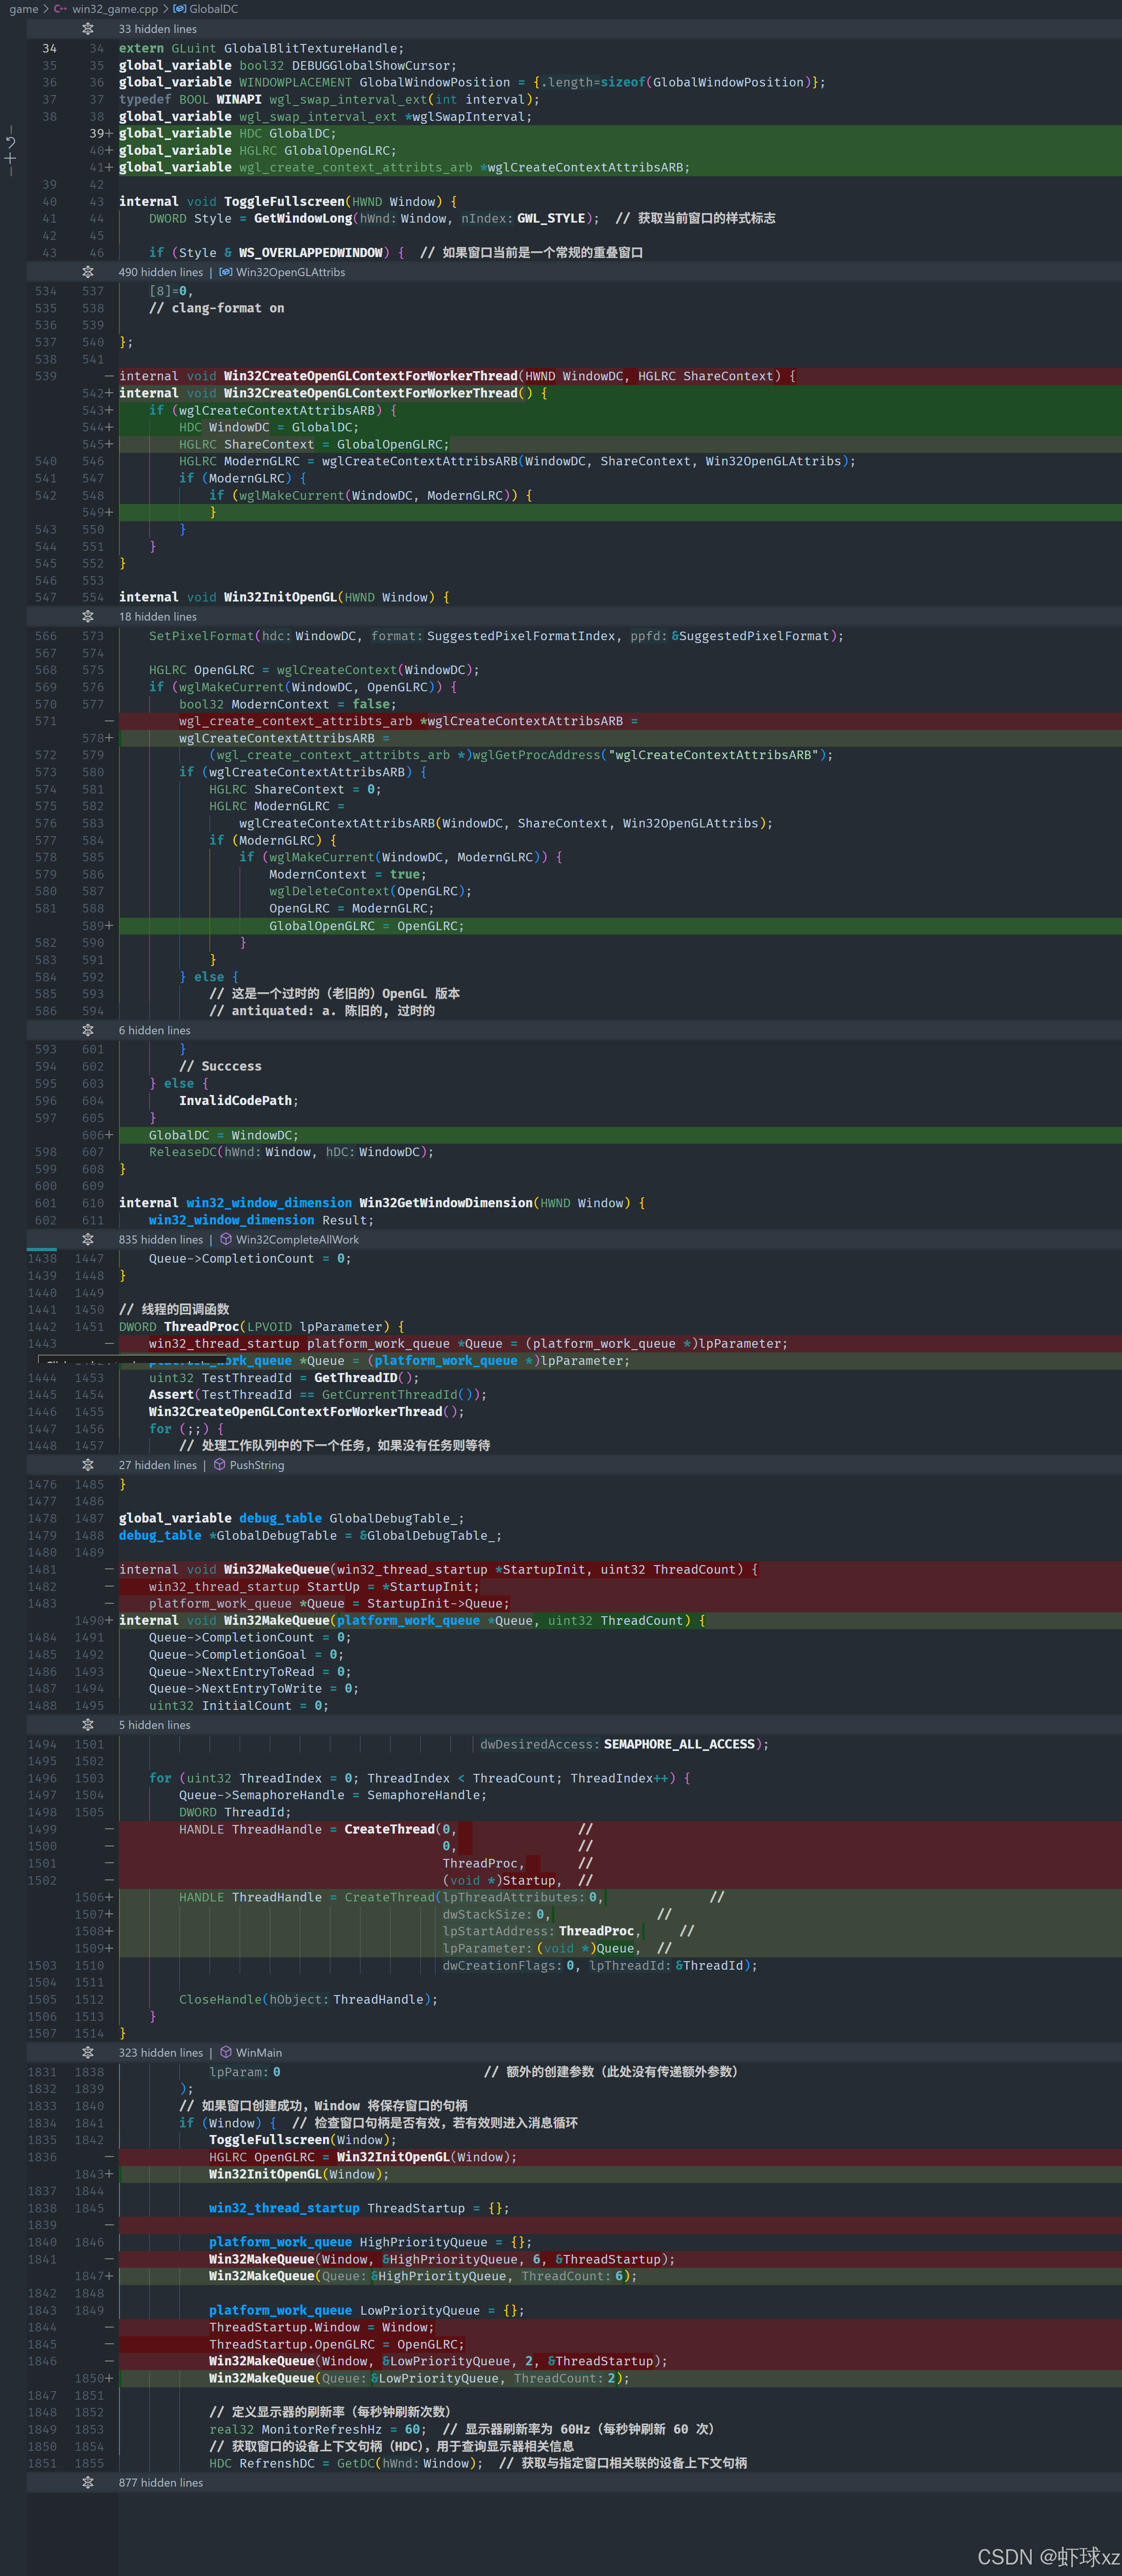The height and width of the screenshot is (2576, 1122).
Task: Jump to the PushString symbol link
Action: point(257,1465)
